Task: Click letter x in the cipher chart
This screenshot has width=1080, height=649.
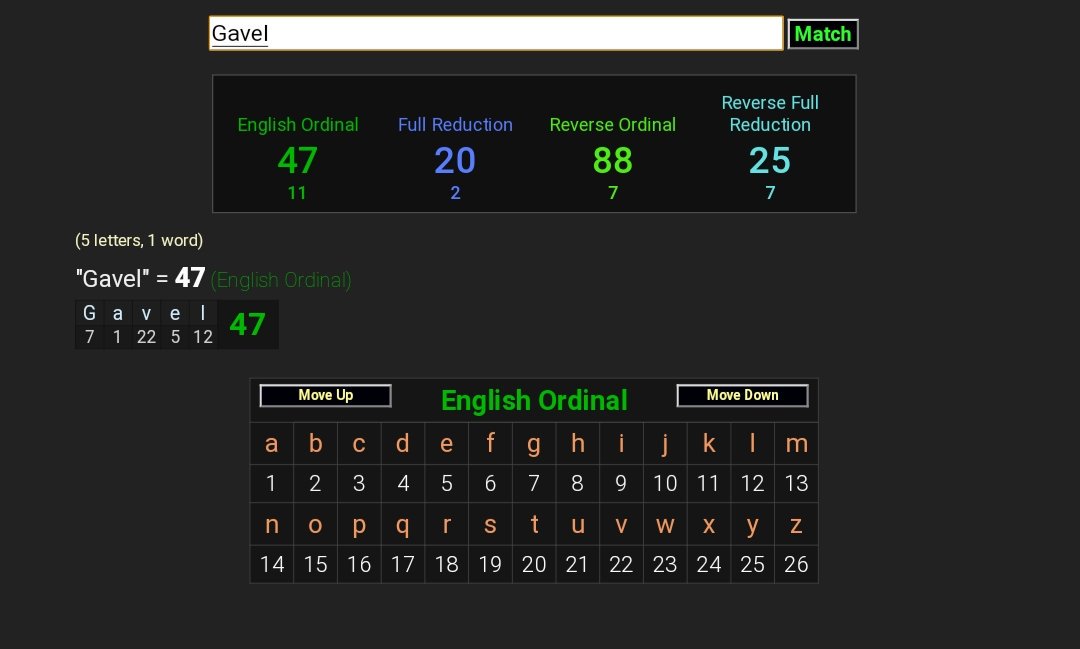Action: pos(709,525)
